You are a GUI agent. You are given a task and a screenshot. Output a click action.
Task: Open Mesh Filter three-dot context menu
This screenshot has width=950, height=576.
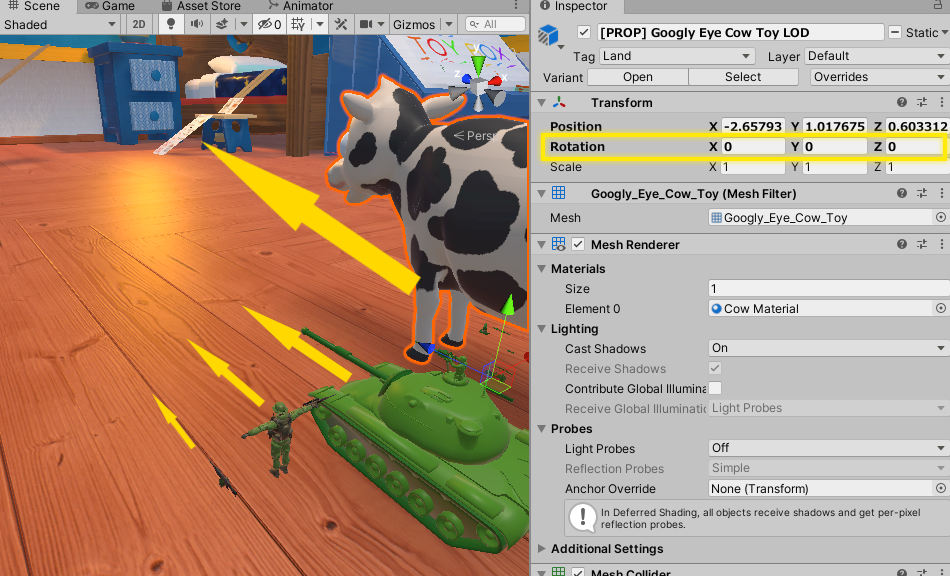tap(942, 193)
